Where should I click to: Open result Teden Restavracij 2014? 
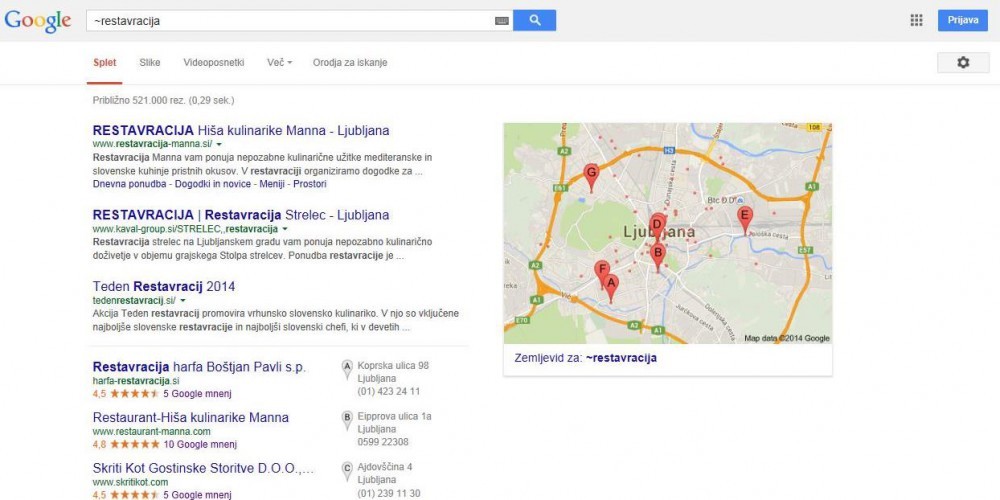coord(164,286)
